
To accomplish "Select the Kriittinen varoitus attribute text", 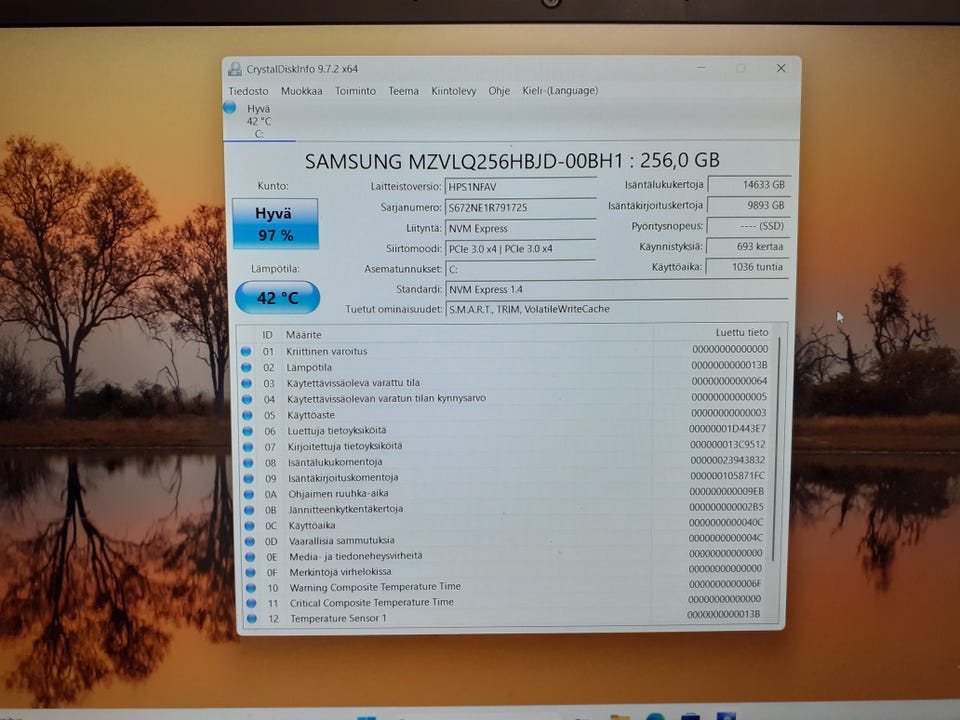I will [326, 351].
